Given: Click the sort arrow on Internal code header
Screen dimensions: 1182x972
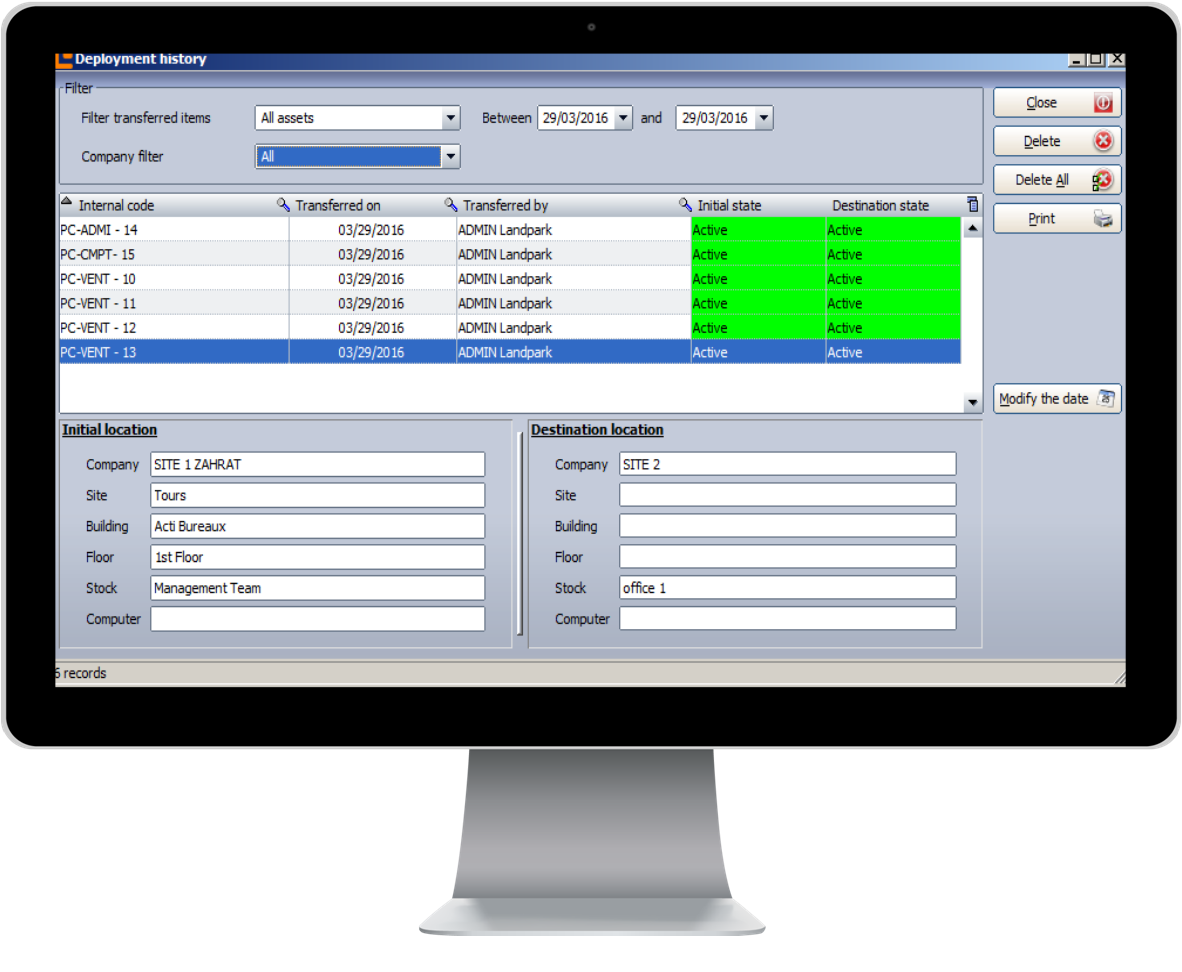Looking at the screenshot, I should click(66, 201).
